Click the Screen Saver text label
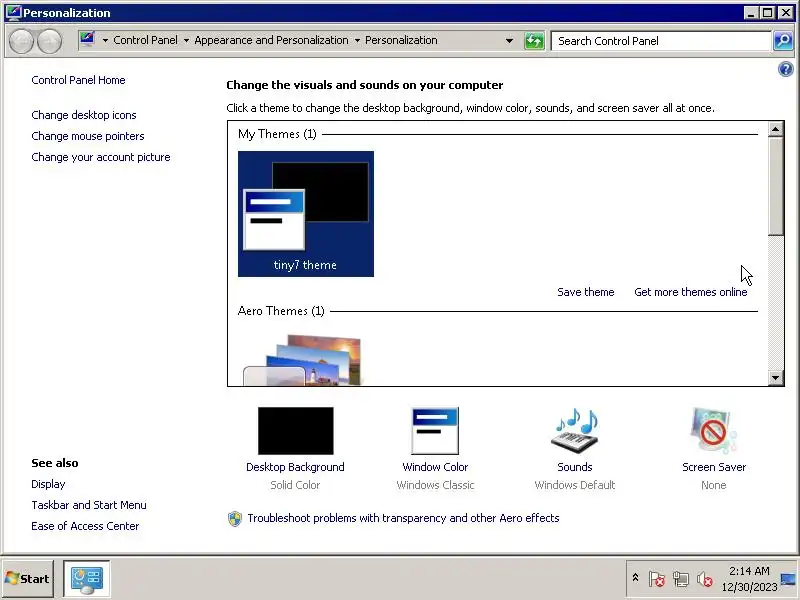Viewport: 800px width, 600px height. [x=714, y=467]
